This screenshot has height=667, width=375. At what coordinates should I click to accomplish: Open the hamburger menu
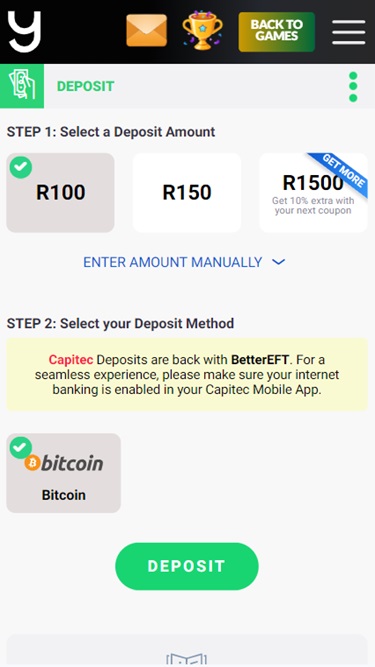click(349, 32)
